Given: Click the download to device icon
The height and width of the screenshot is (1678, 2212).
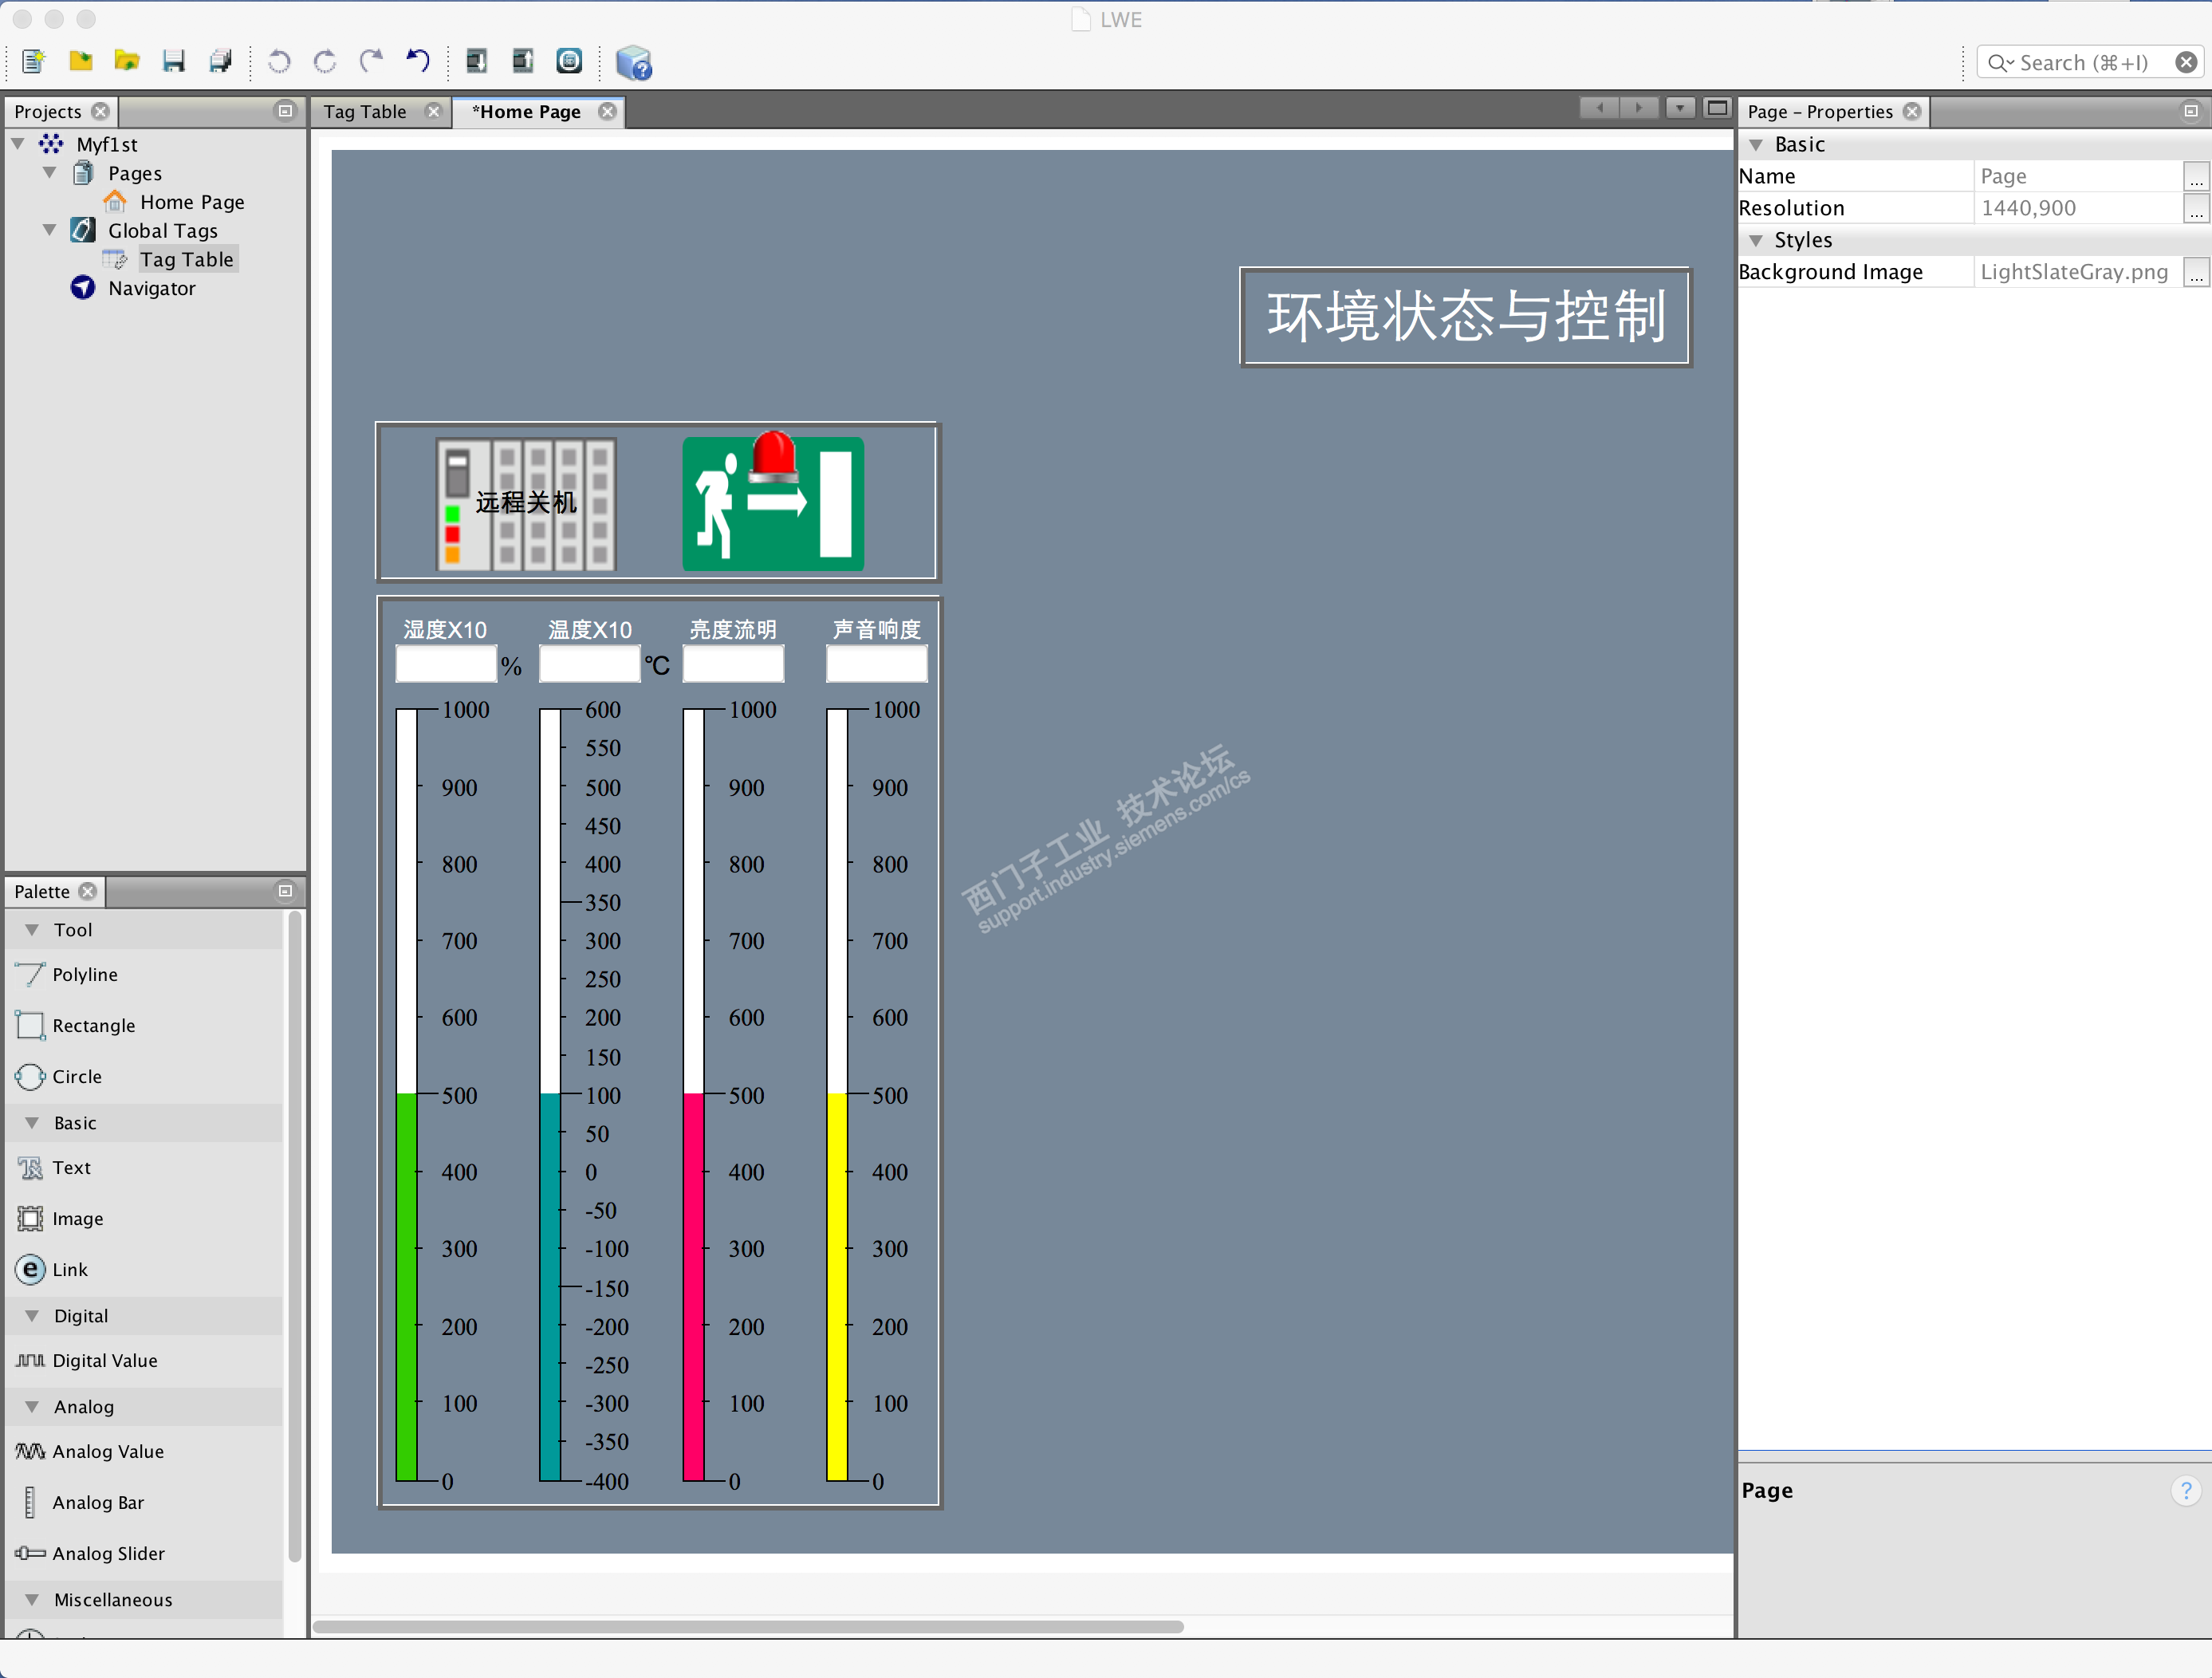Looking at the screenshot, I should 477,62.
